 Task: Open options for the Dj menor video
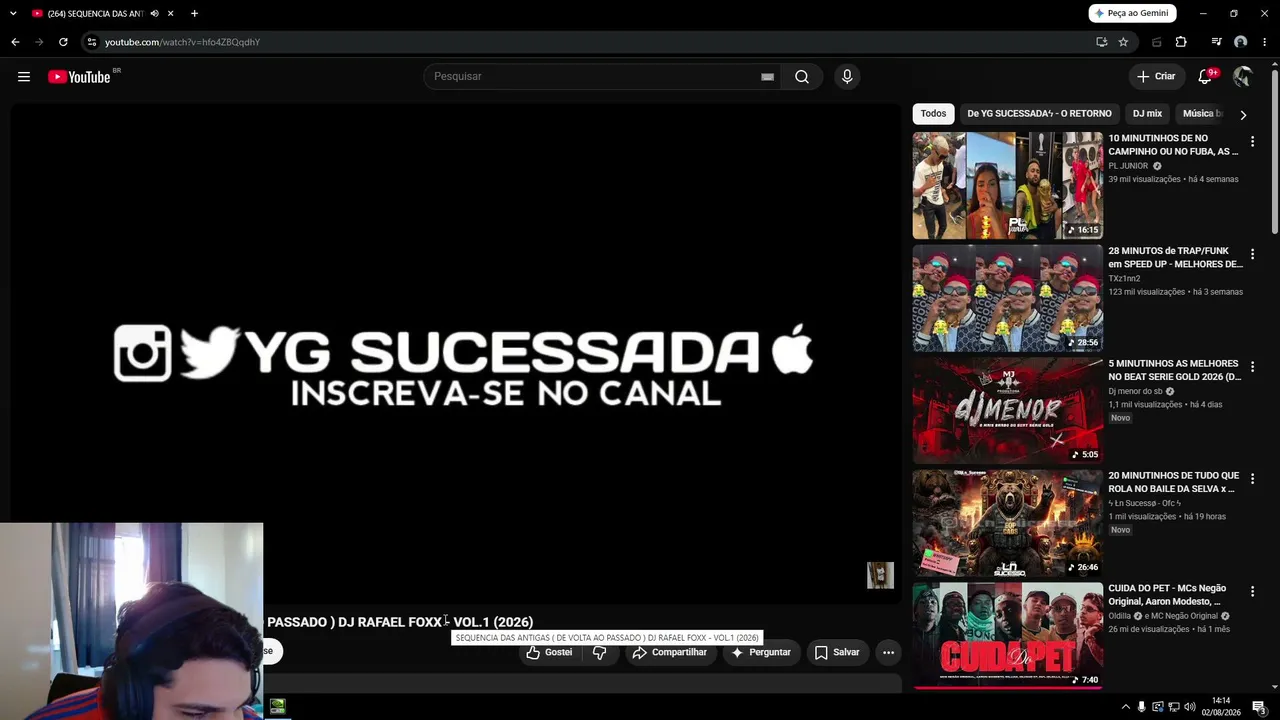pos(1252,367)
